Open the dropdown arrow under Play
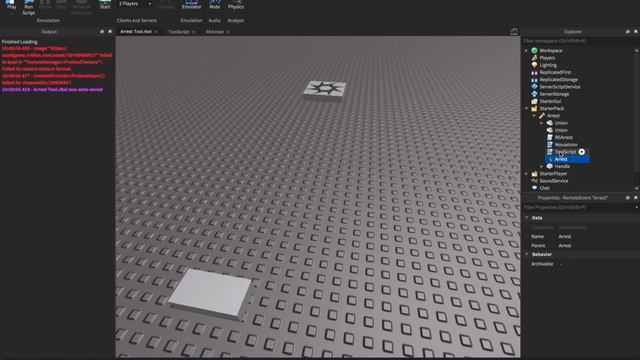 (x=11, y=13)
